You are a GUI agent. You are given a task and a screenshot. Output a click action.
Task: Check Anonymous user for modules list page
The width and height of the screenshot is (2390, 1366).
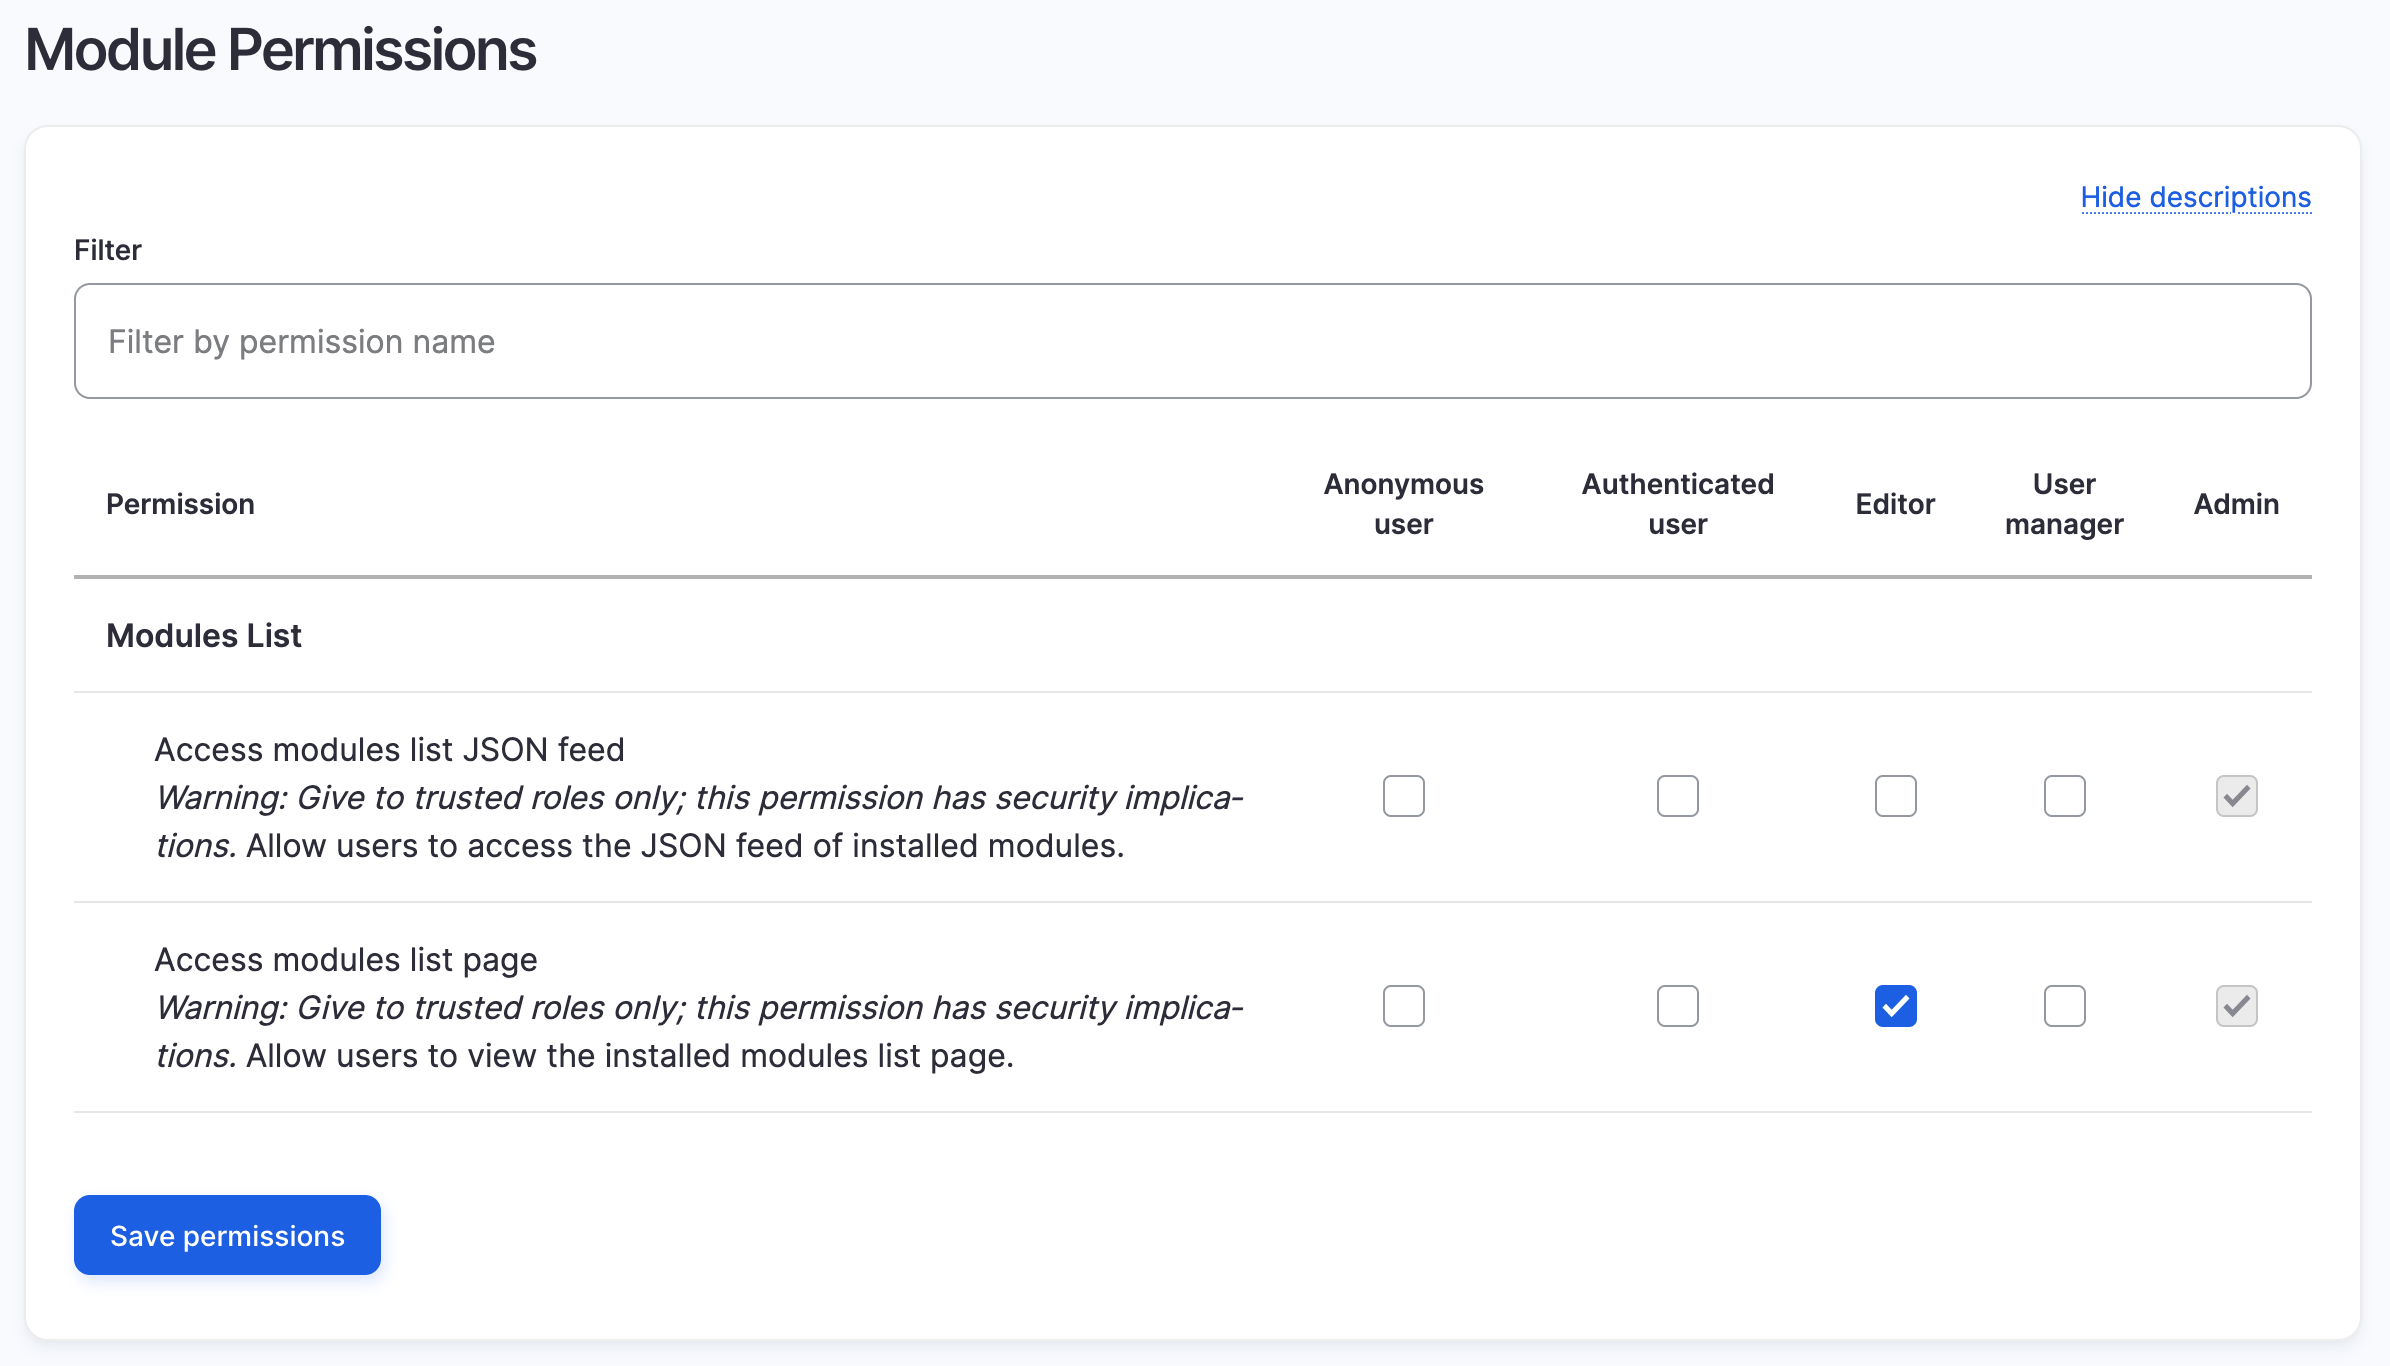(x=1403, y=1006)
